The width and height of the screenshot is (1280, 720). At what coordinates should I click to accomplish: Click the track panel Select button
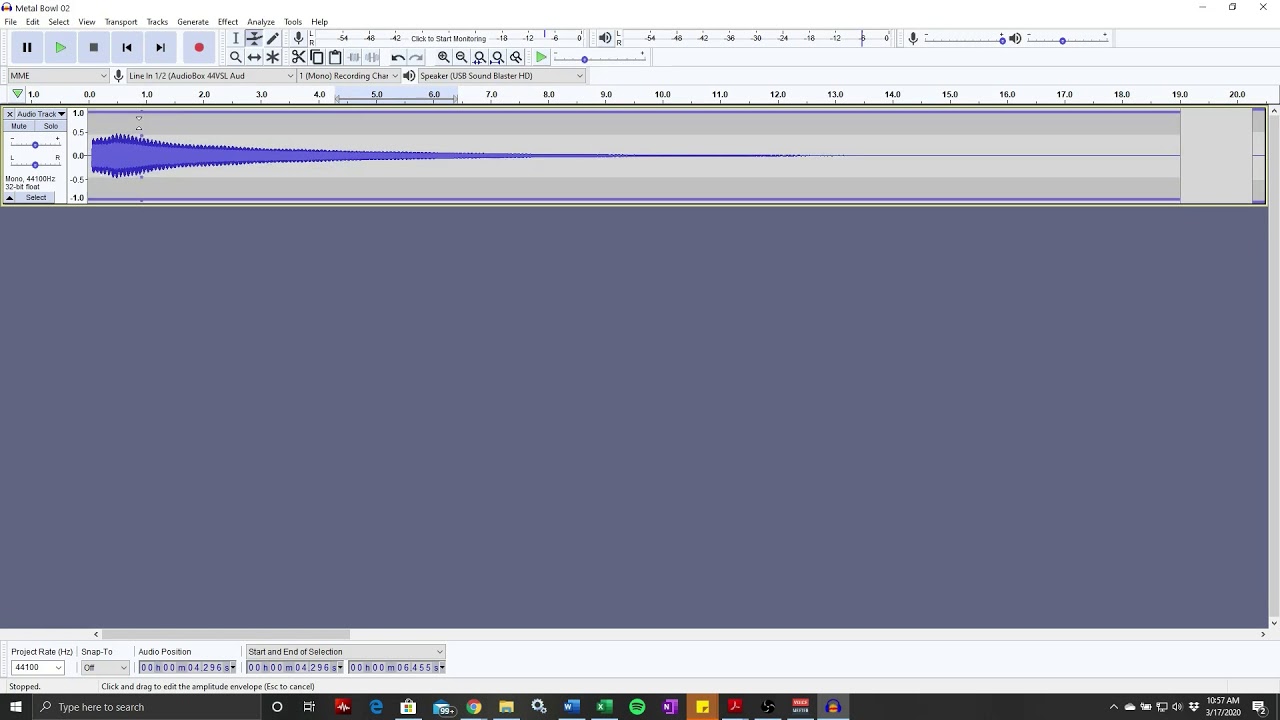pyautogui.click(x=36, y=198)
